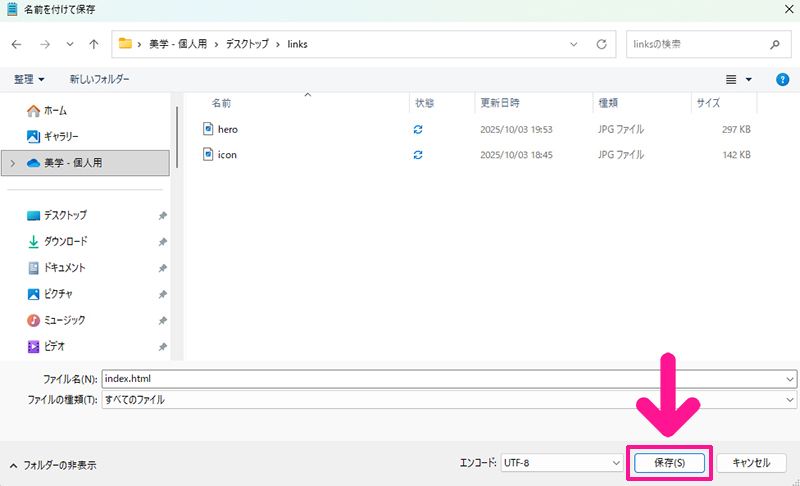The image size is (800, 486).
Task: Click the キャンセル button
Action: [x=750, y=463]
